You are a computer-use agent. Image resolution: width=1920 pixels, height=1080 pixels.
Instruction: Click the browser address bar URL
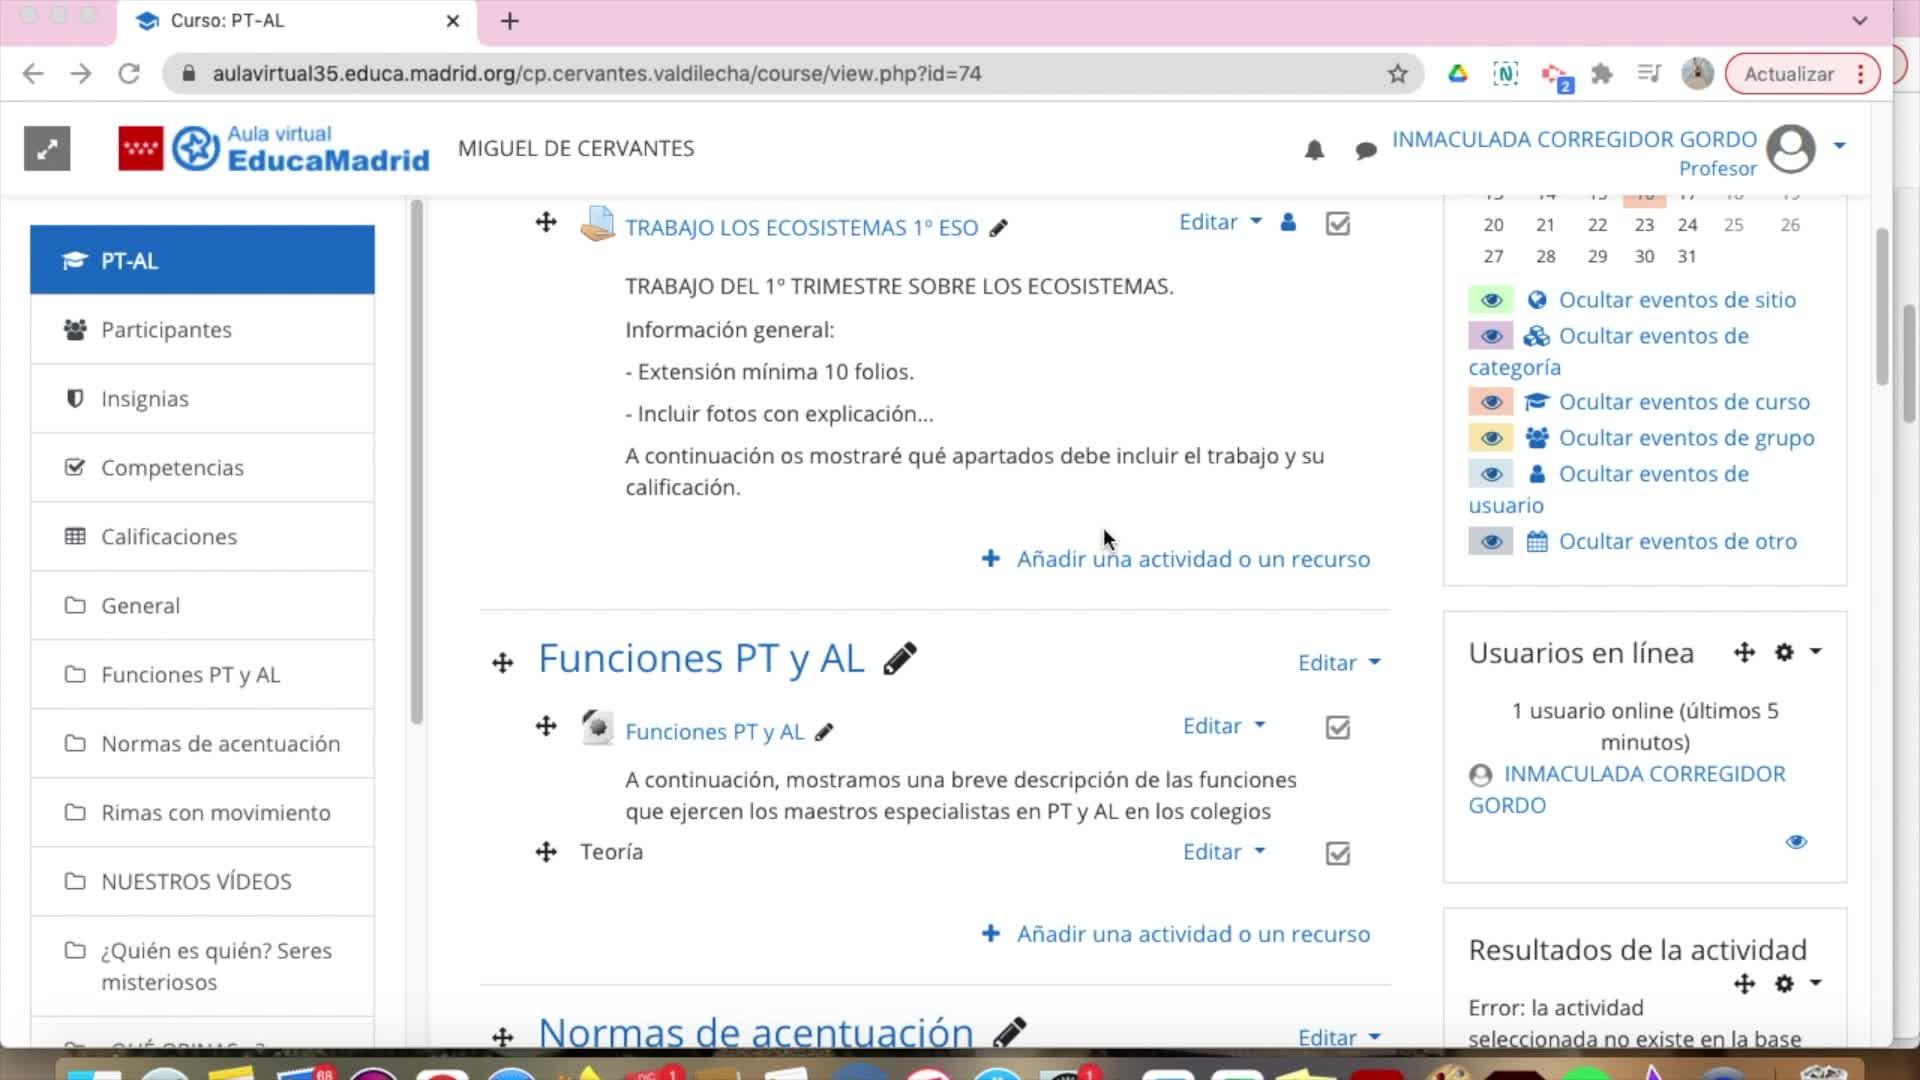(x=596, y=74)
